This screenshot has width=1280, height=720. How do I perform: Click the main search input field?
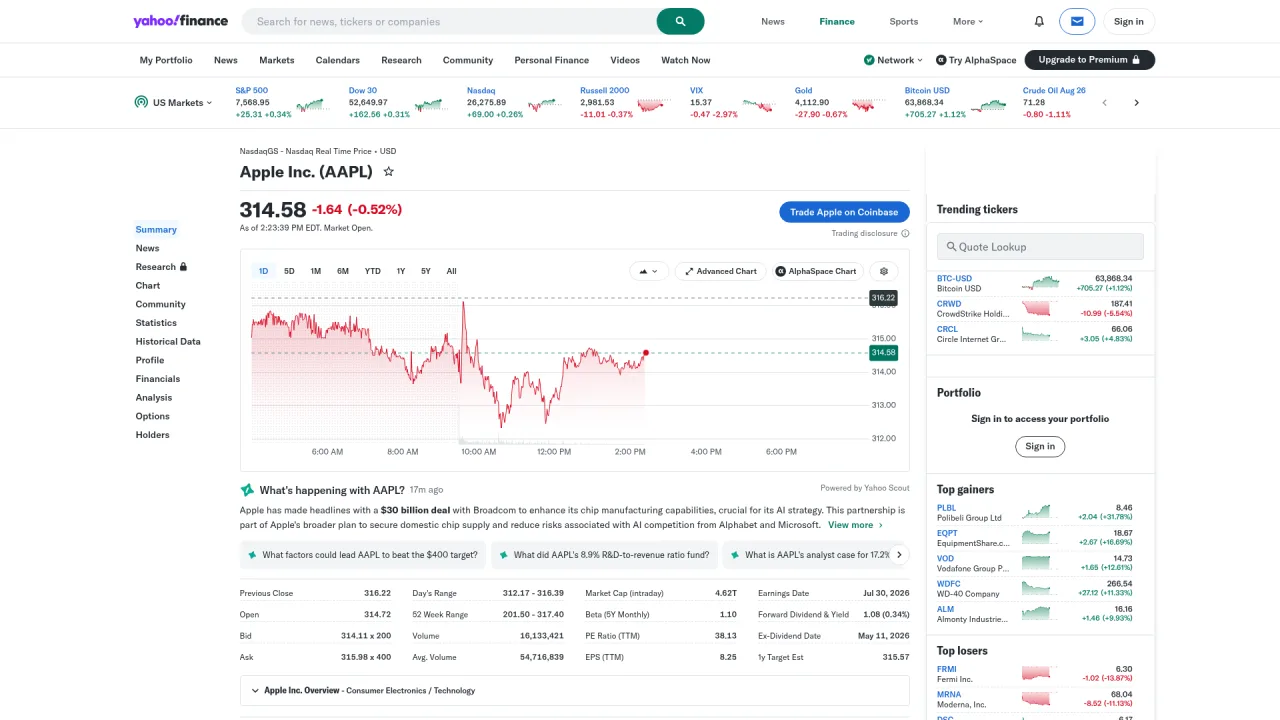(x=450, y=21)
